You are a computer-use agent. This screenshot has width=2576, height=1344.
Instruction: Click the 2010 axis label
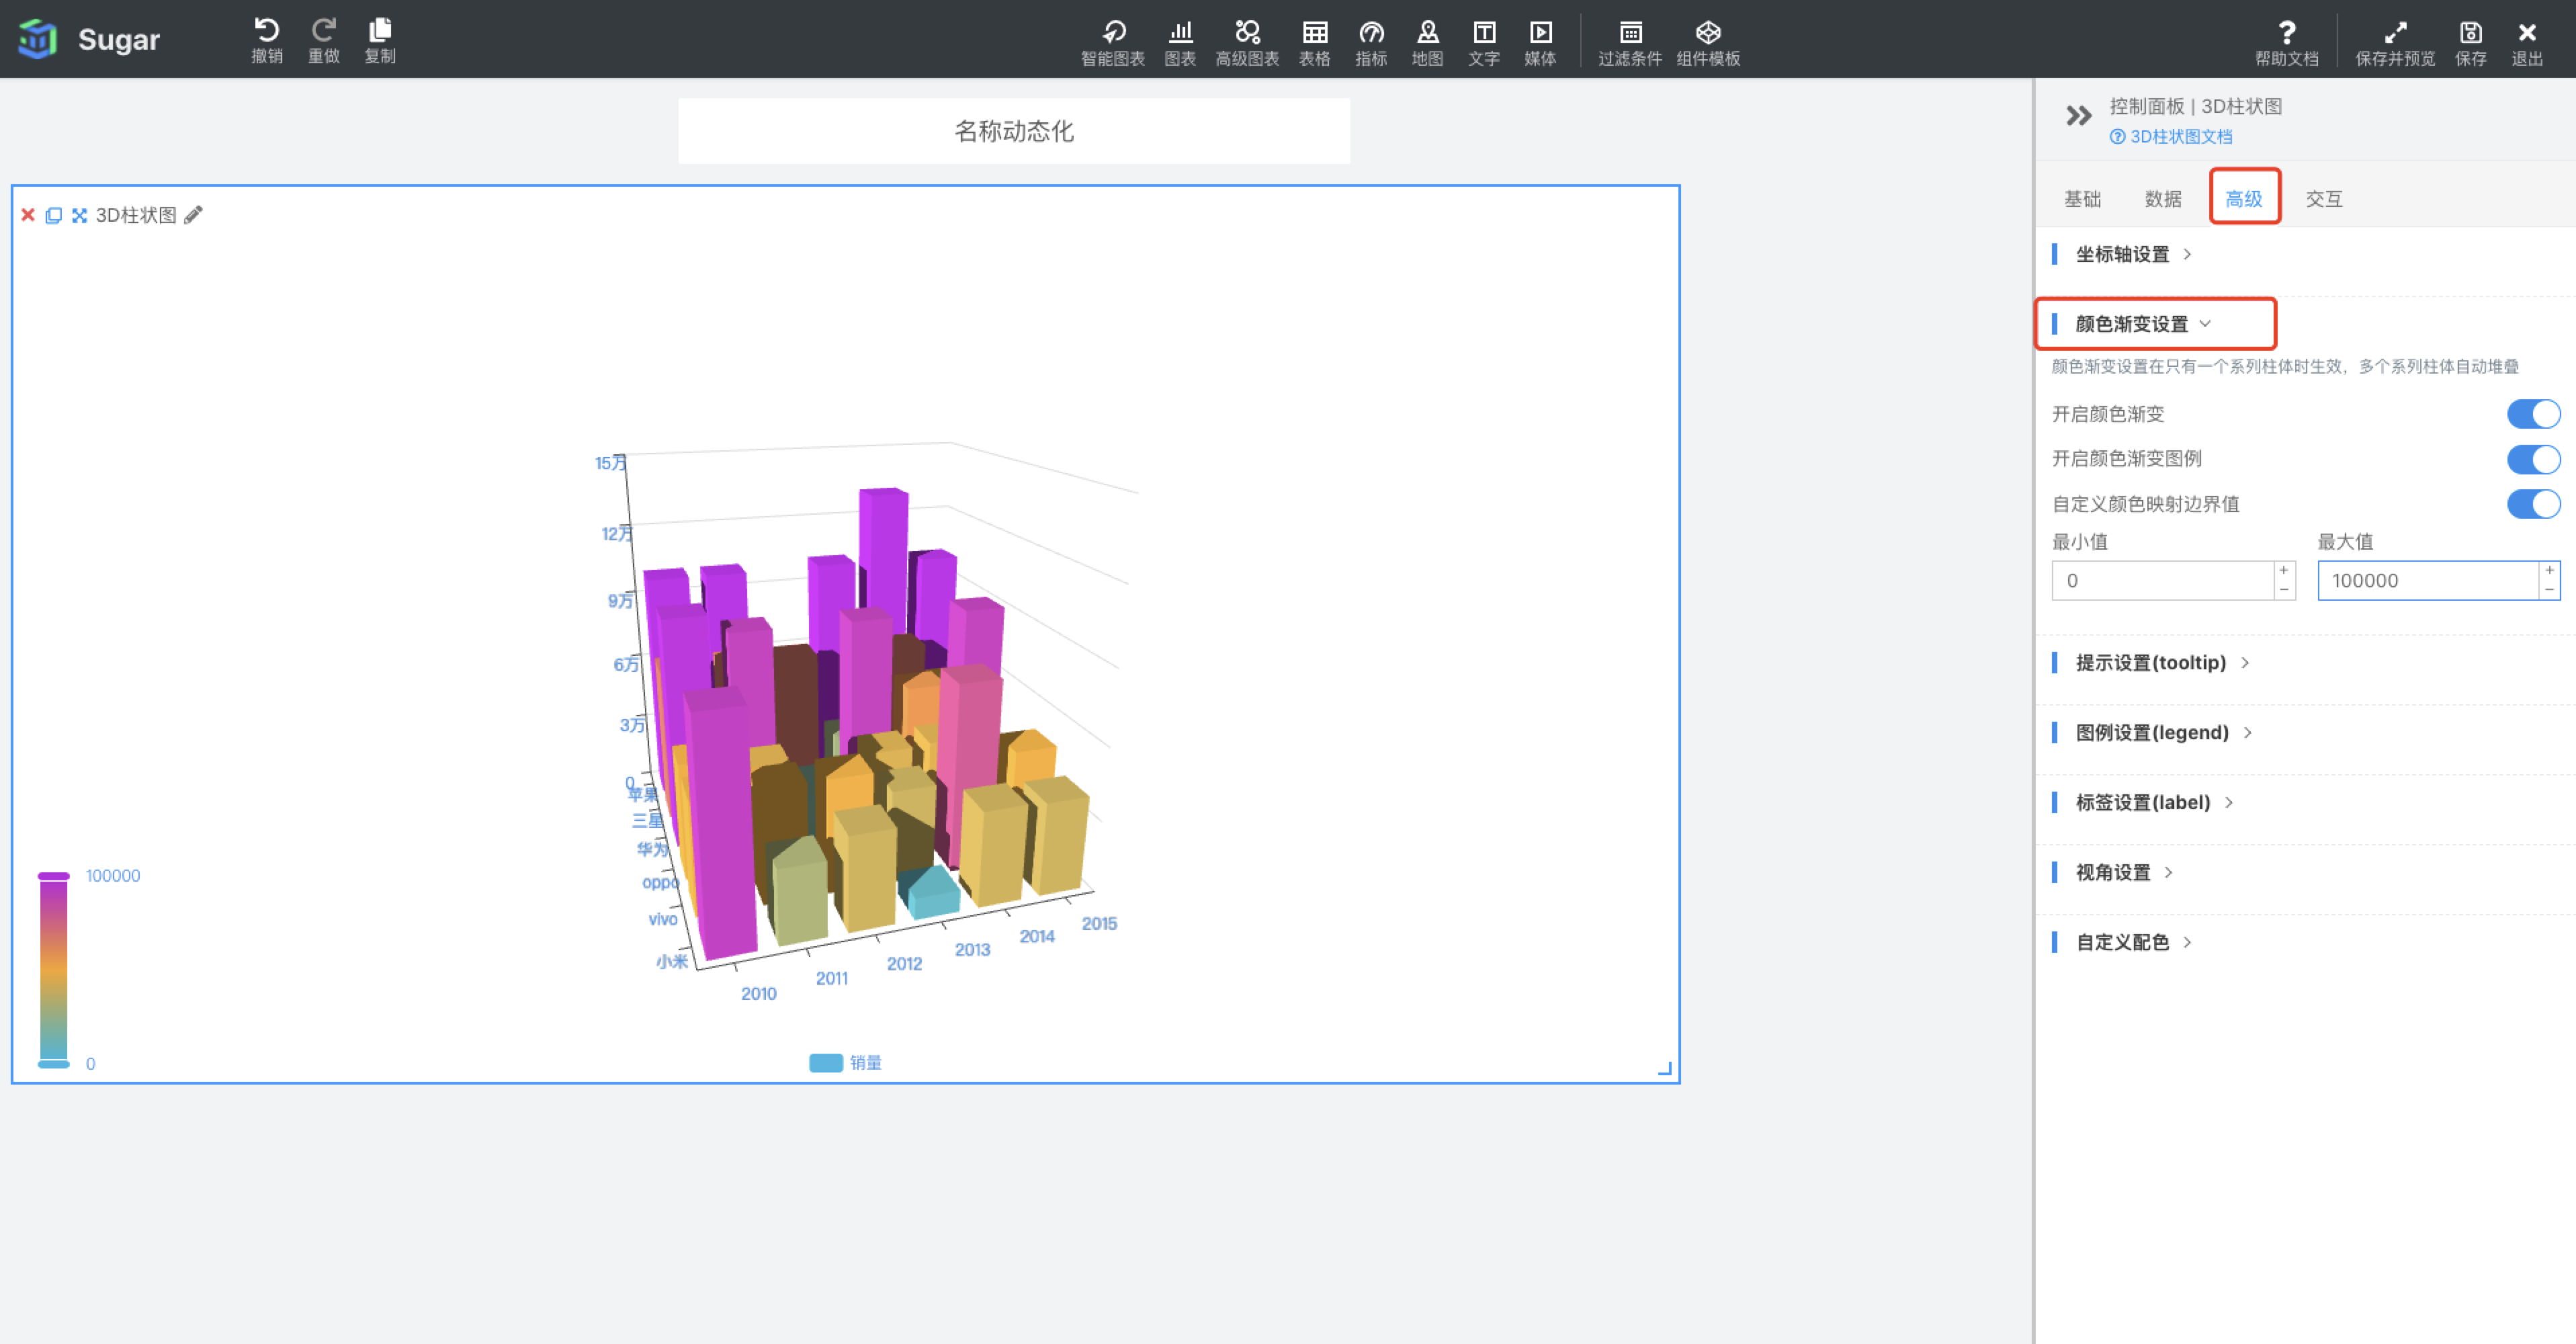click(759, 994)
